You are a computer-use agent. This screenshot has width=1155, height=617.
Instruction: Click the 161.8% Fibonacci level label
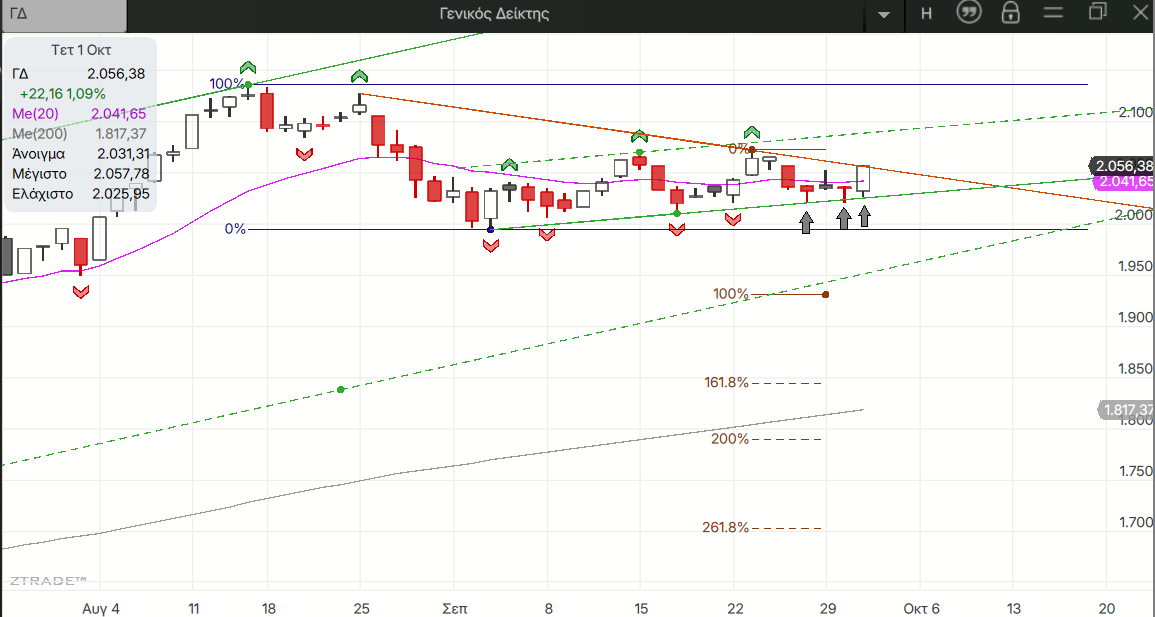click(x=726, y=382)
